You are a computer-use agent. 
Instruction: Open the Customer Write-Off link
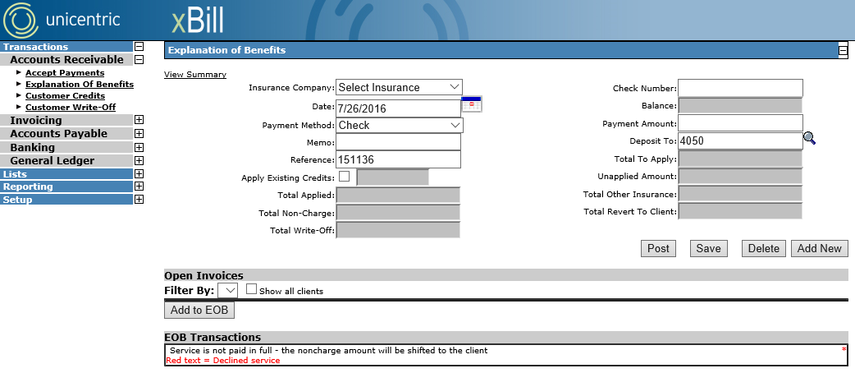click(x=71, y=107)
